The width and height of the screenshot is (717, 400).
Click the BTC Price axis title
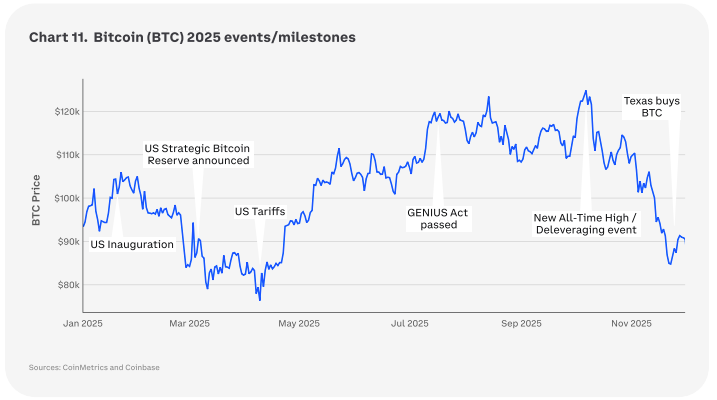click(36, 198)
